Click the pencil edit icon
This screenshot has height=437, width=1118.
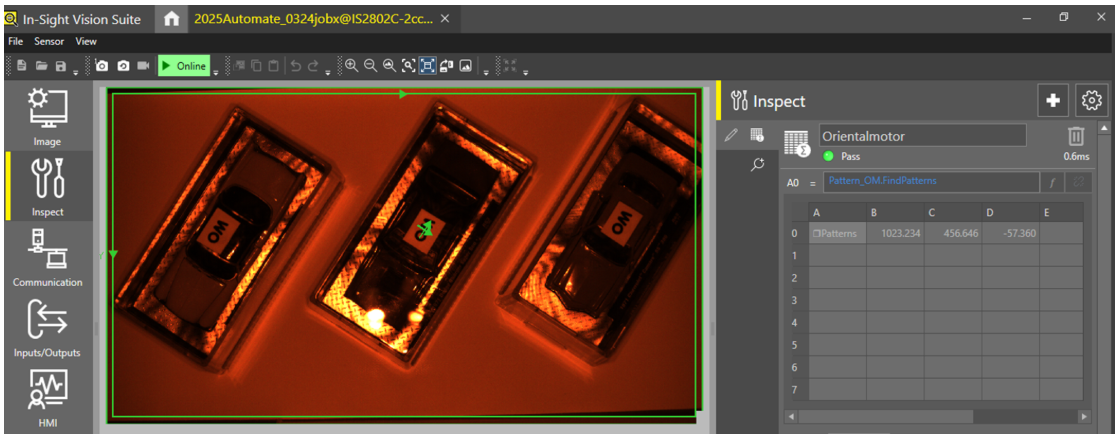(730, 135)
